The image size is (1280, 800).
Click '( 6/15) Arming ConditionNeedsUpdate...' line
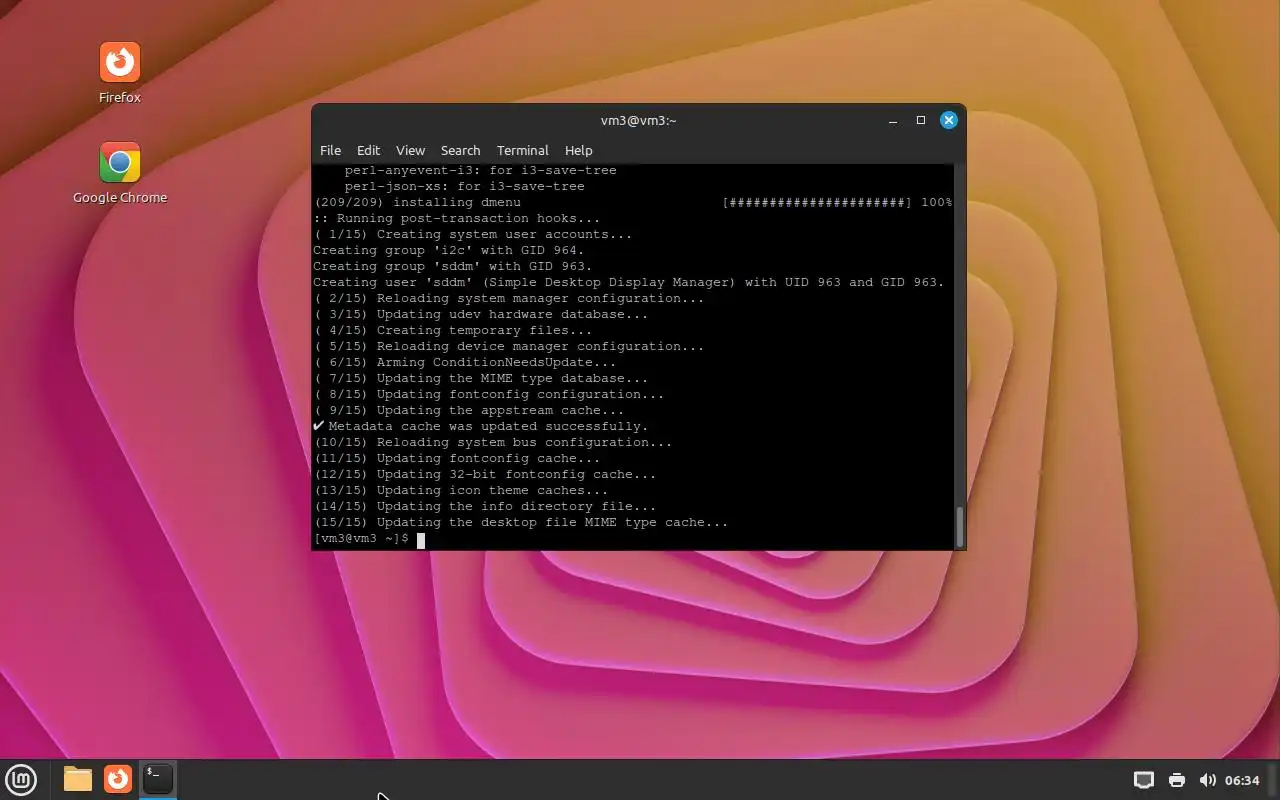pos(465,363)
